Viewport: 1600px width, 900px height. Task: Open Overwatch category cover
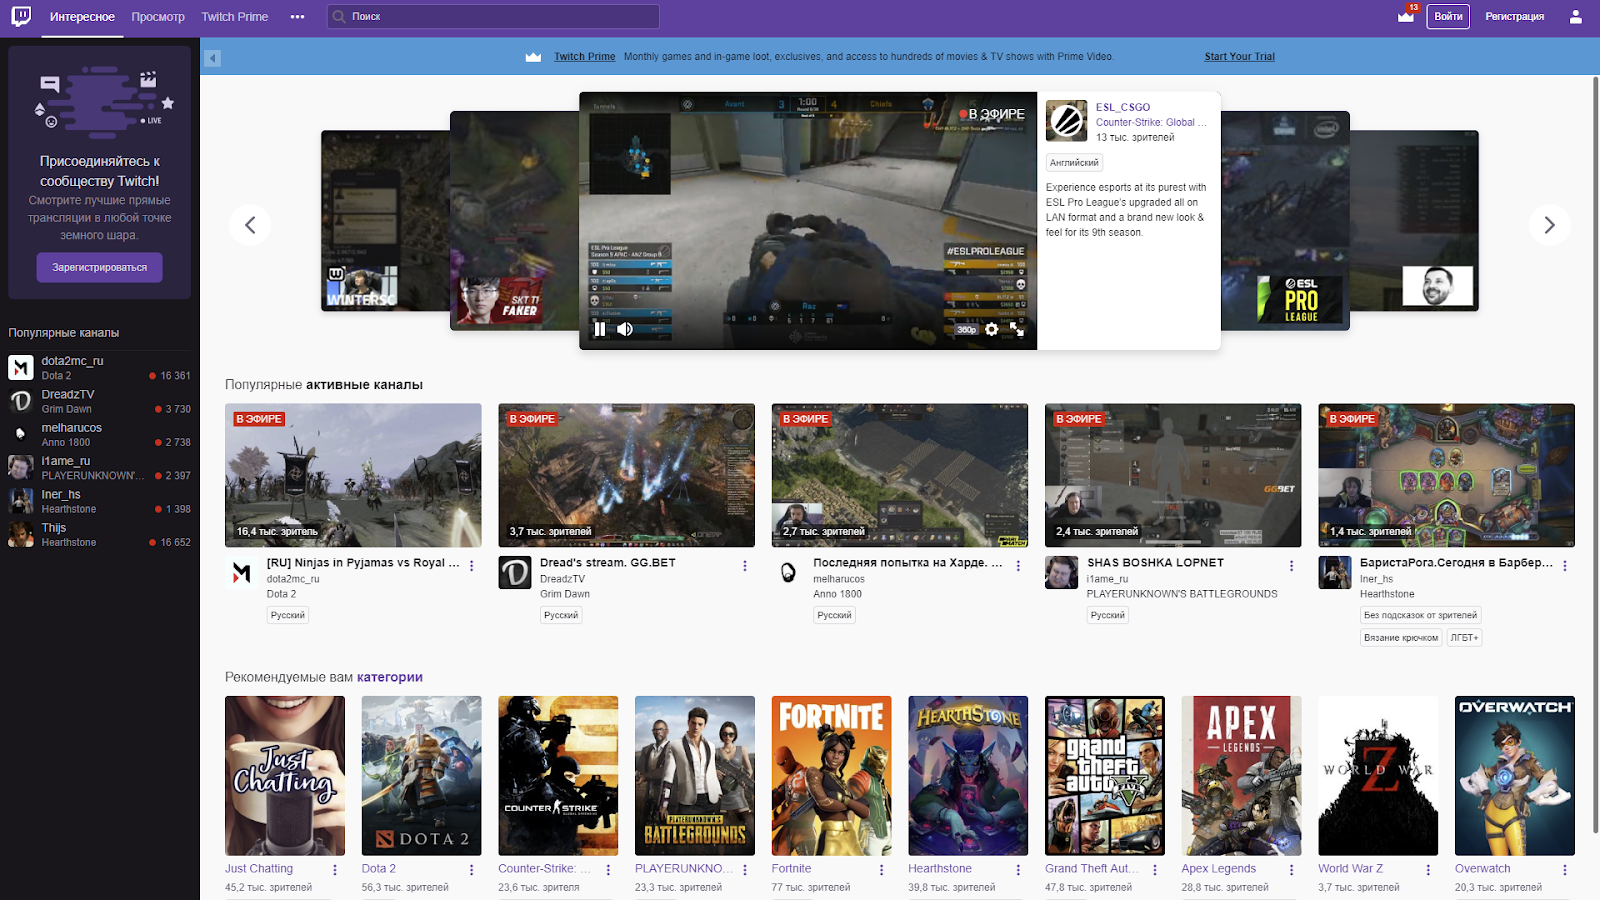(x=1515, y=776)
